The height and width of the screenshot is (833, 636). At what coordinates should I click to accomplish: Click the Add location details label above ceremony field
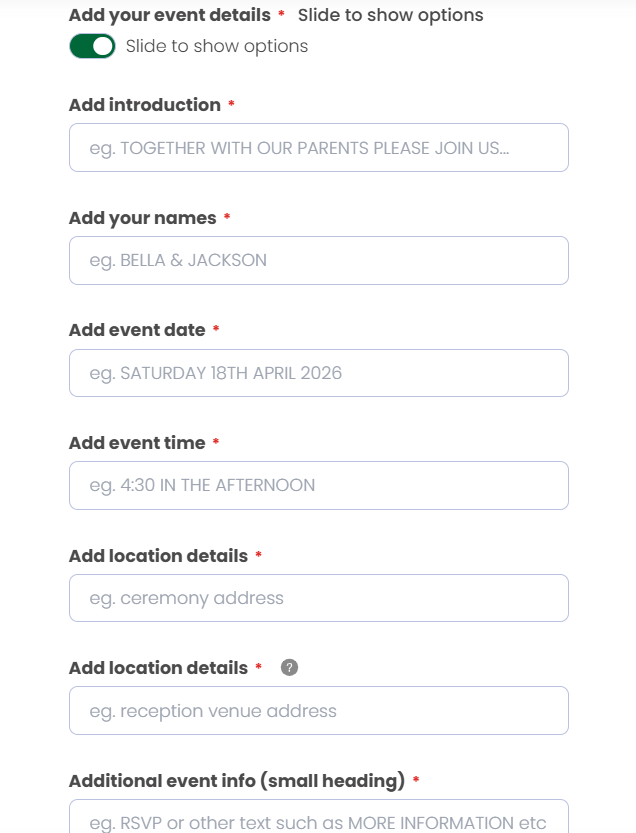pyautogui.click(x=158, y=555)
